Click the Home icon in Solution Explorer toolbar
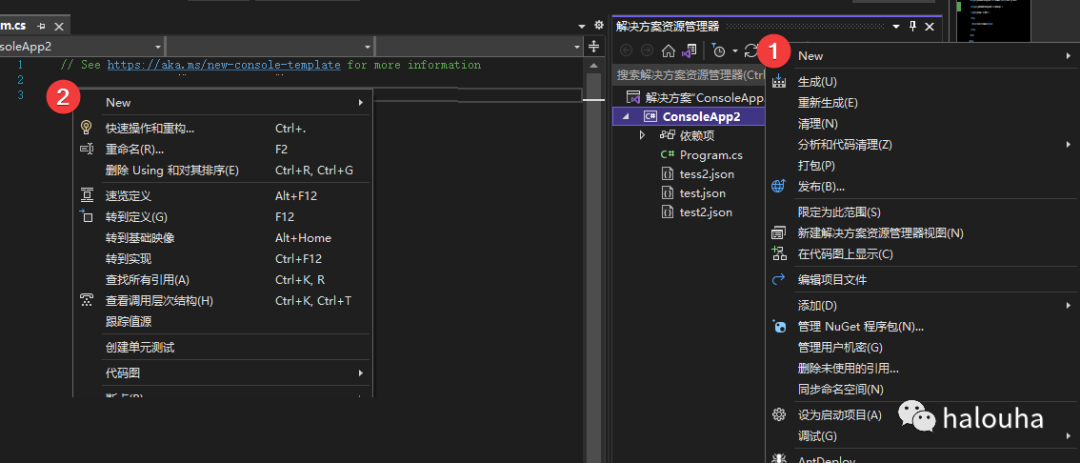The width and height of the screenshot is (1080, 463). (668, 51)
